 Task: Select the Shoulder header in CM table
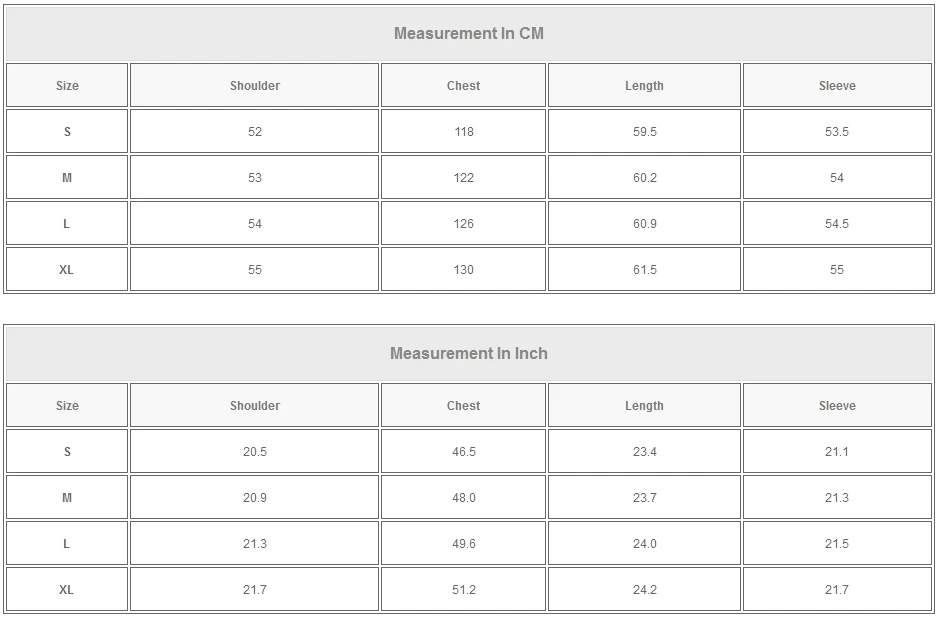(255, 86)
